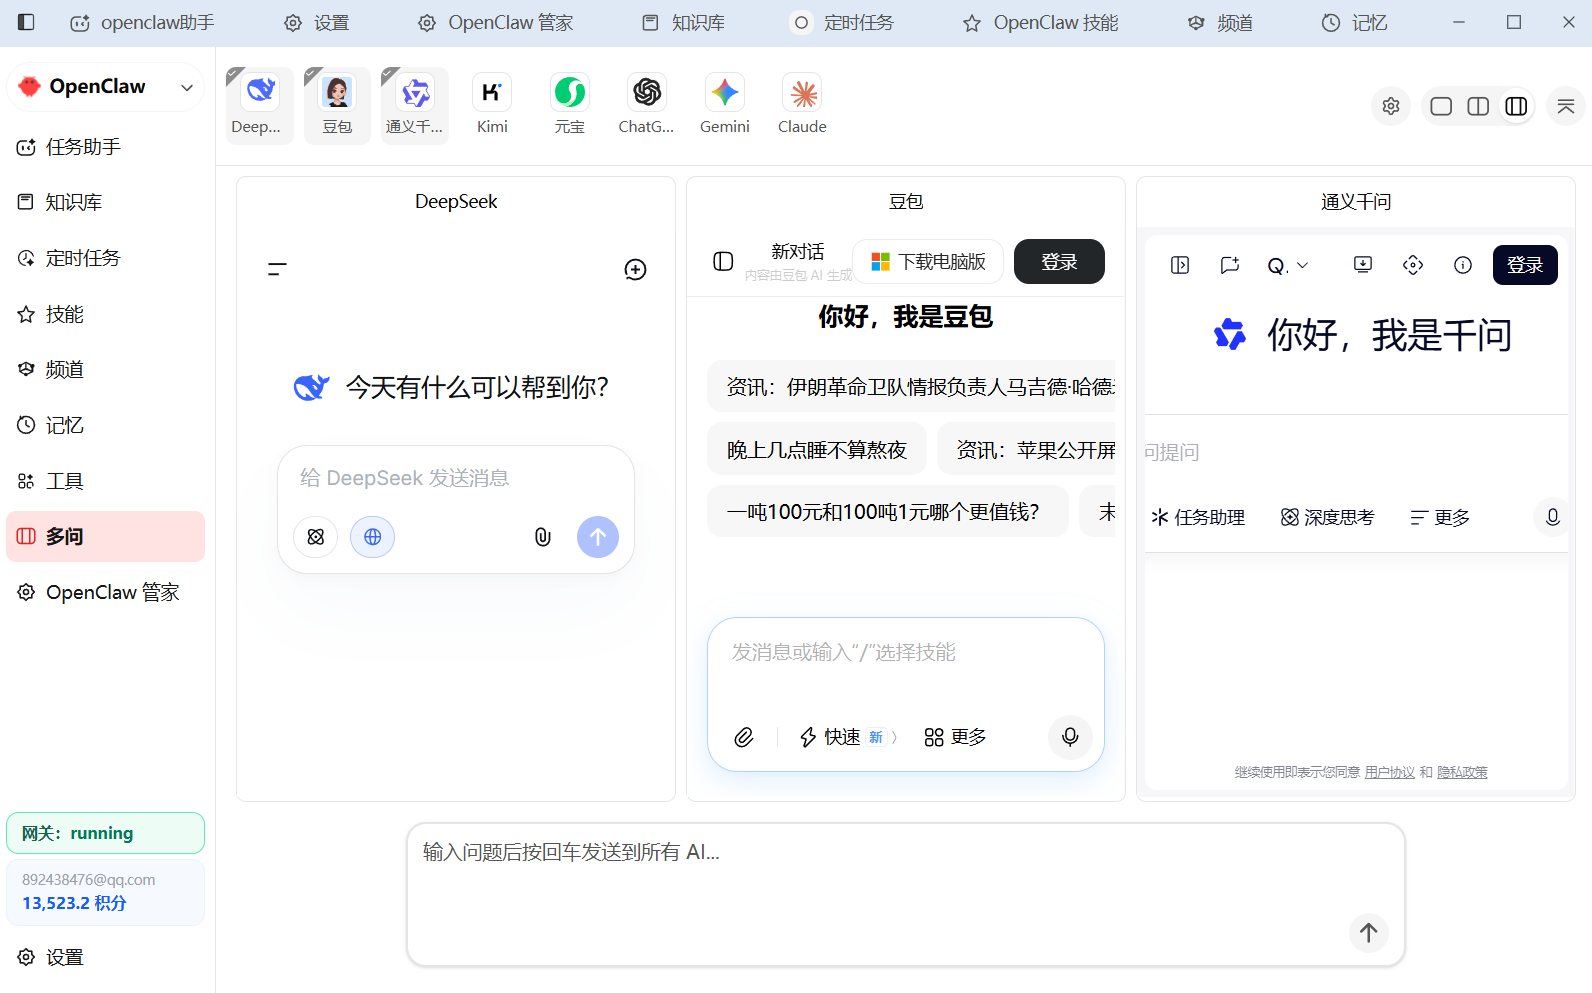Open 千问 settings target icon

tap(1413, 265)
